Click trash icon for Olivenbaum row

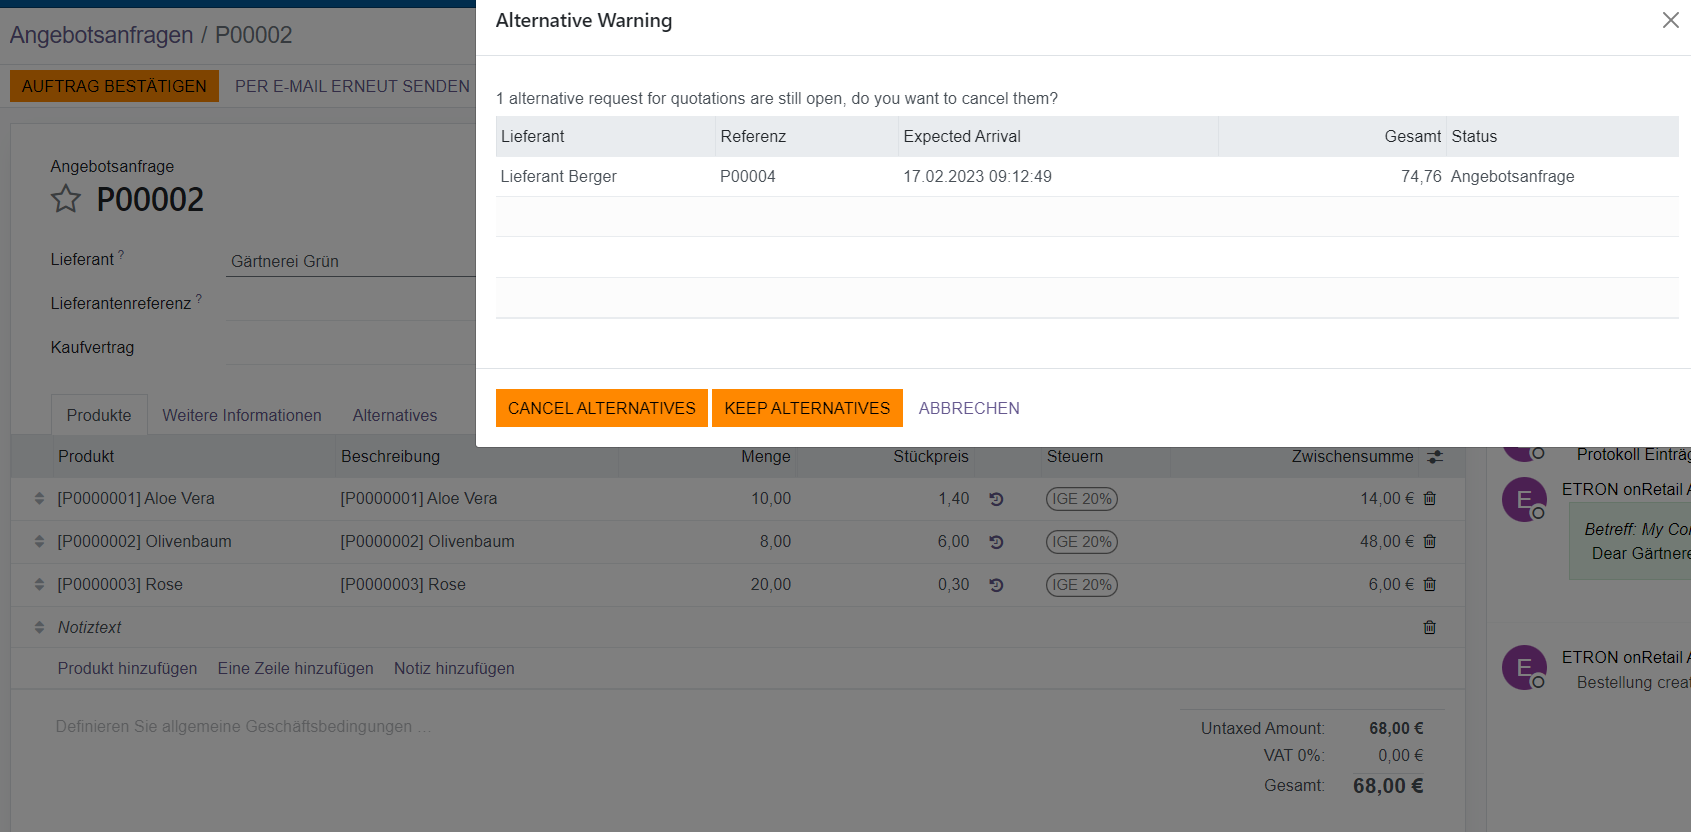[1429, 541]
